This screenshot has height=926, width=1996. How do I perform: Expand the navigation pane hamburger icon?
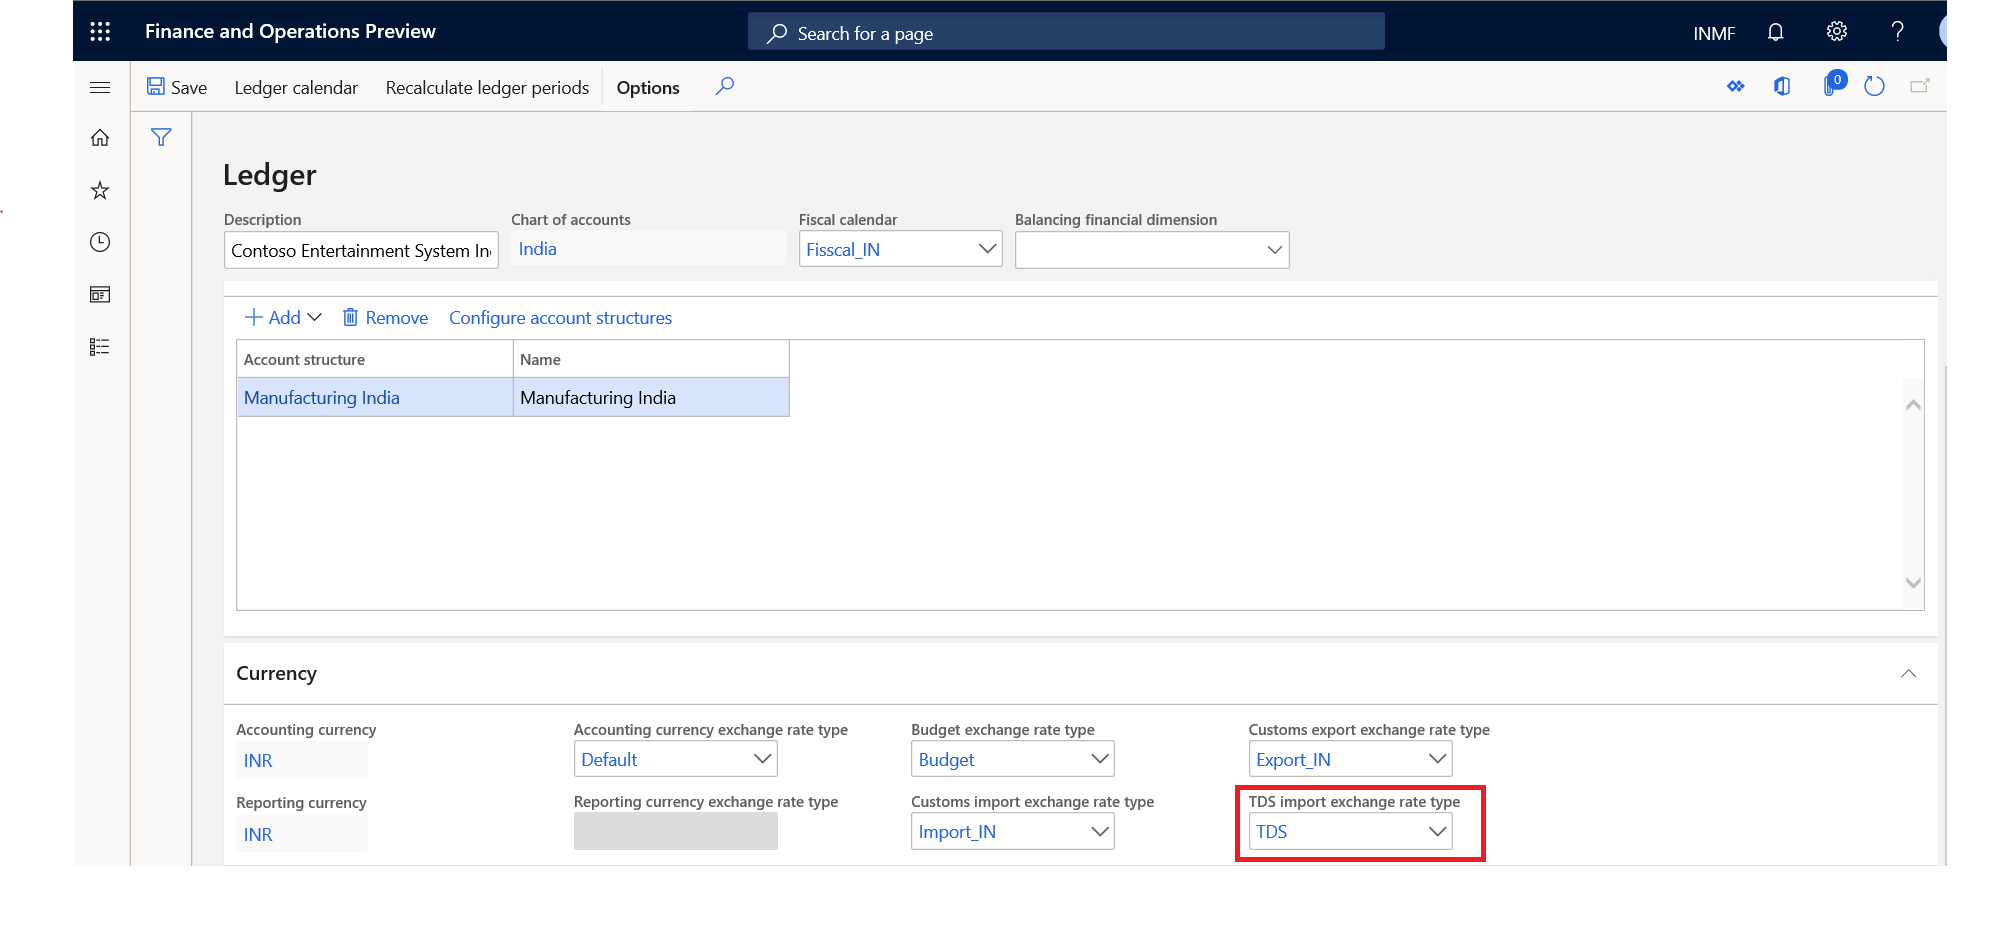[100, 88]
